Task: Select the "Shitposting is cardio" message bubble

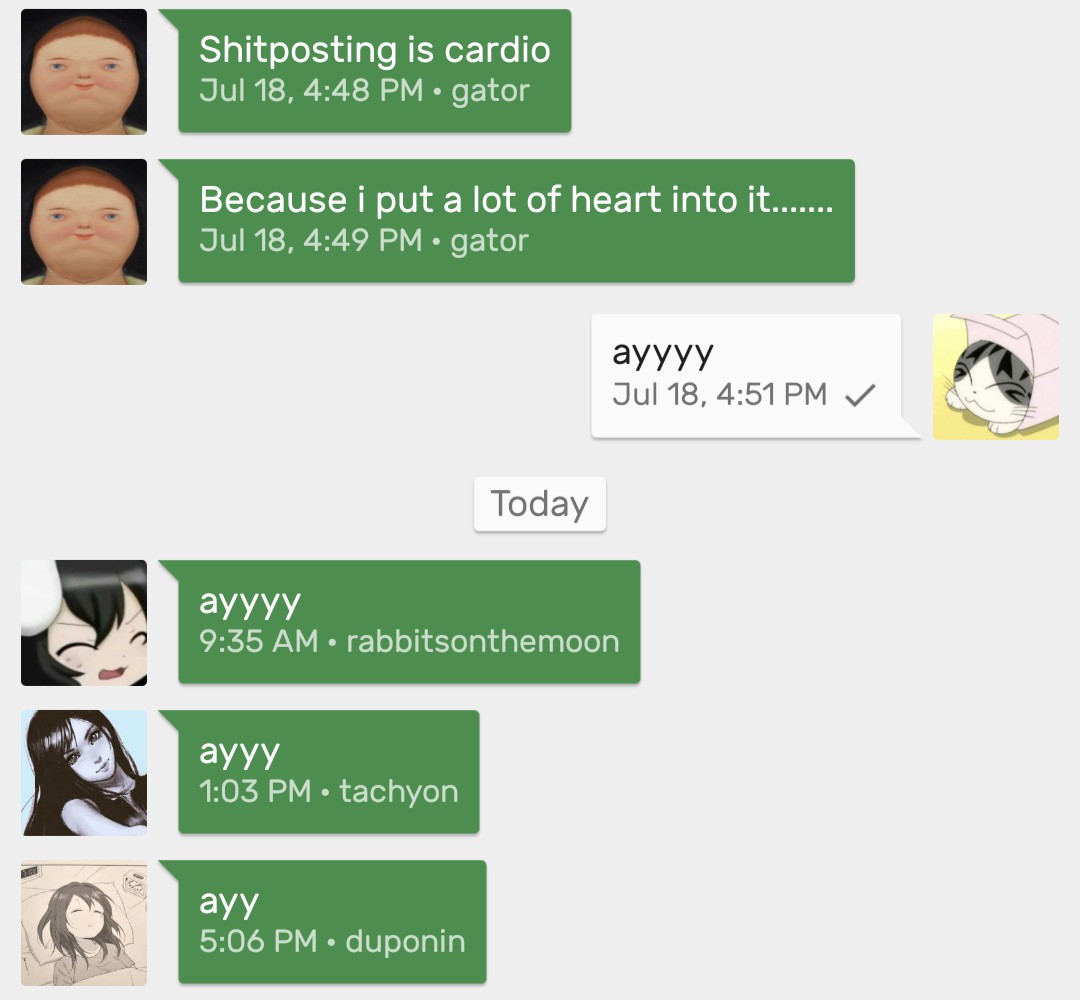Action: point(375,71)
